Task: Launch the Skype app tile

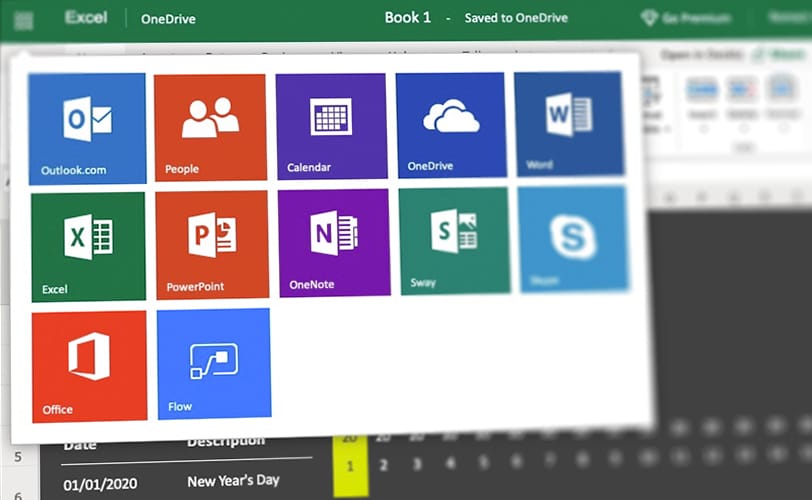Action: pyautogui.click(x=573, y=239)
